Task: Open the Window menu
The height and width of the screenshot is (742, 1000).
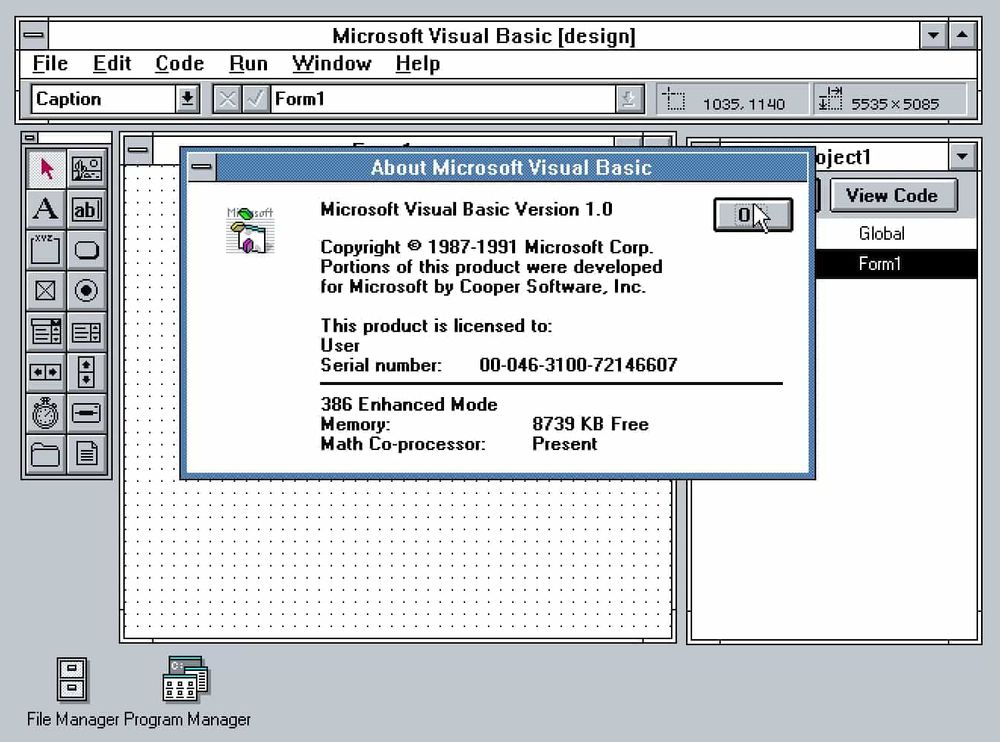Action: 332,64
